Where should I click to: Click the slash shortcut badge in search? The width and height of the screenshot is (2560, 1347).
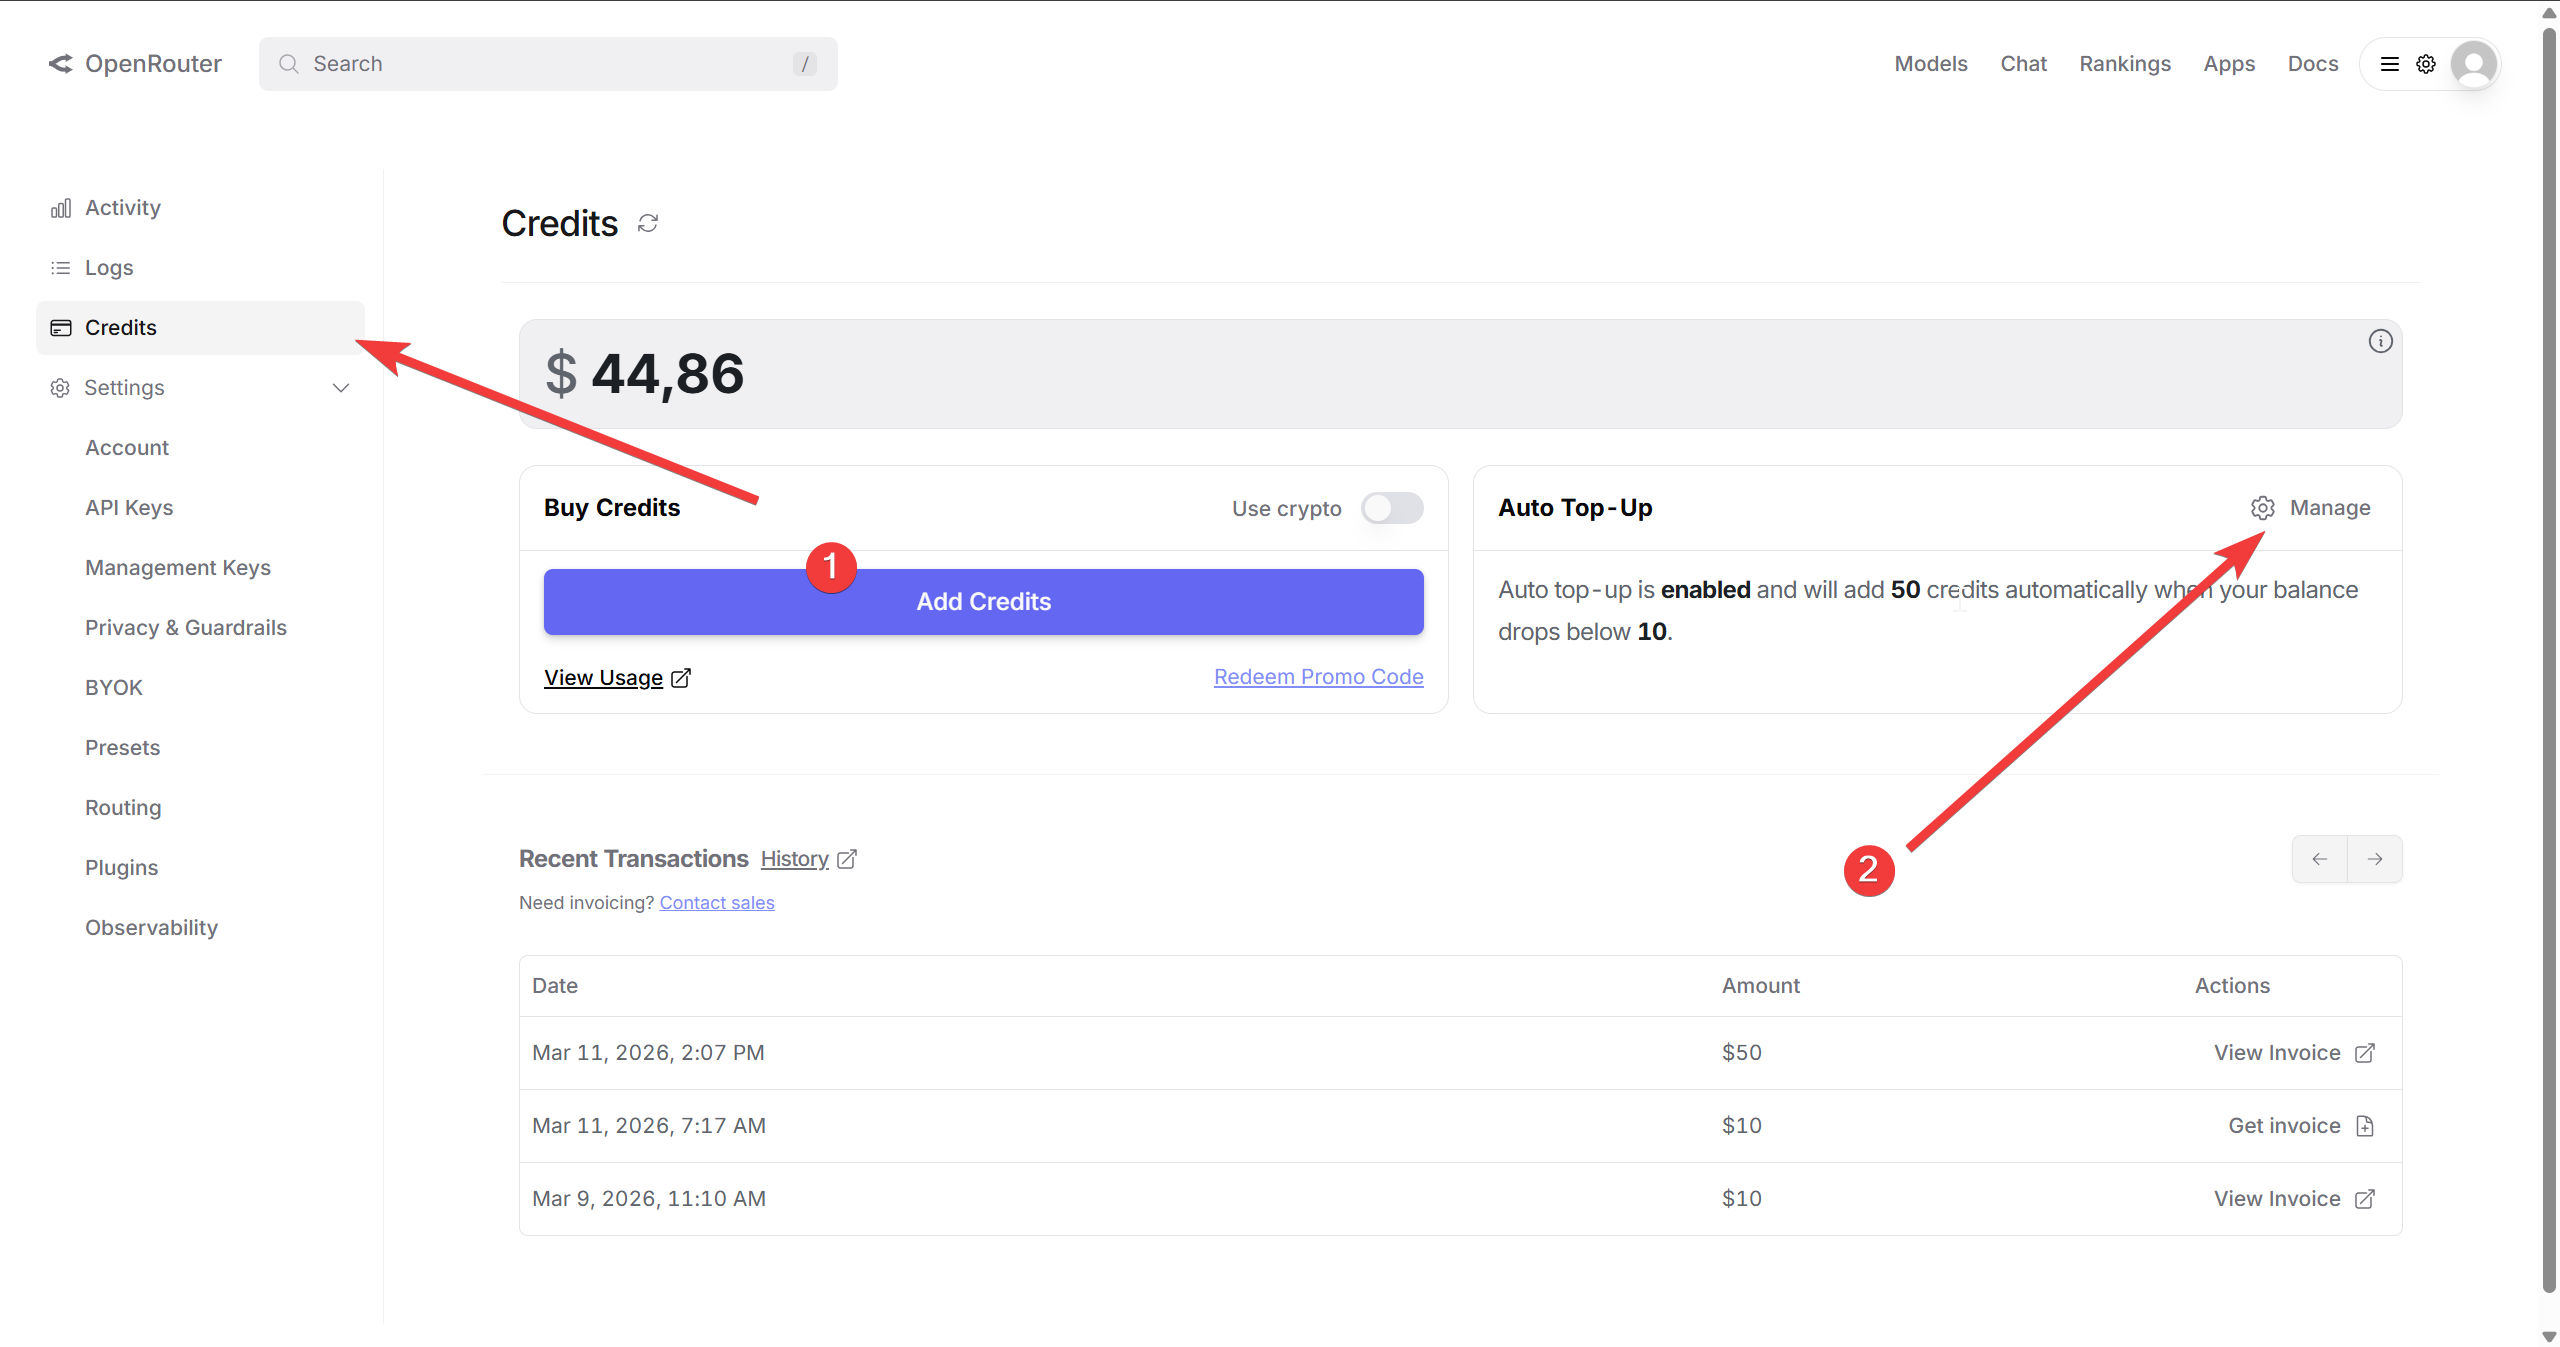(x=805, y=64)
